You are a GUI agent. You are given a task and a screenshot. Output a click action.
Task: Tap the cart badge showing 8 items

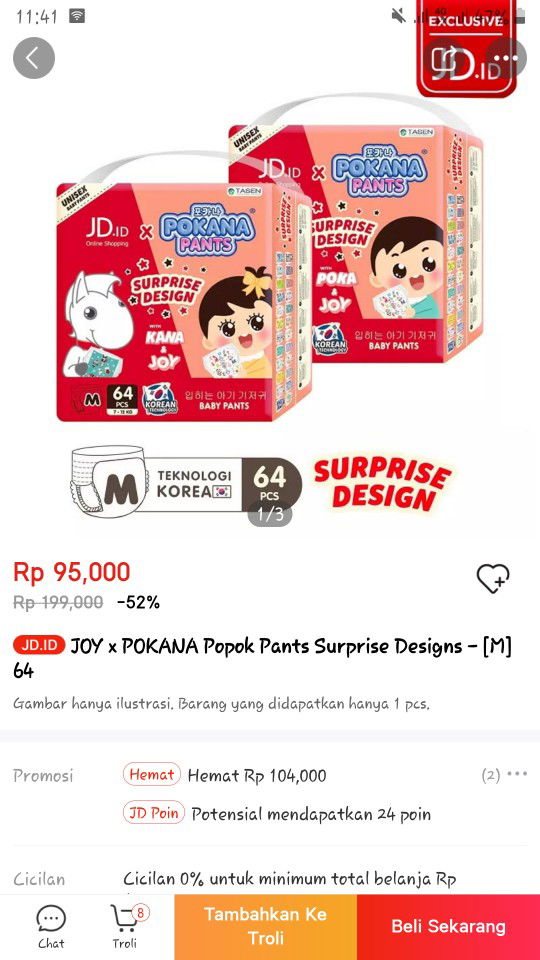(x=141, y=913)
